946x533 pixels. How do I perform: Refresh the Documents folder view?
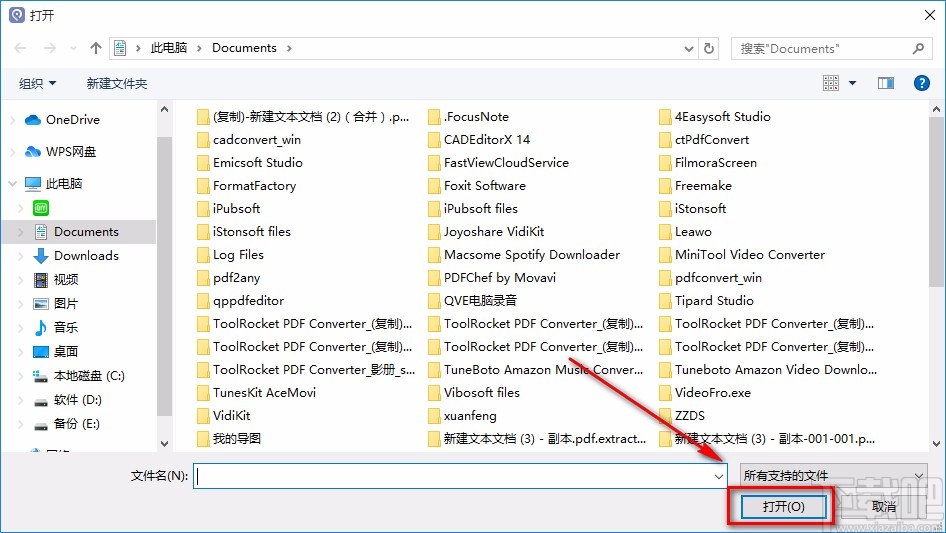coord(709,48)
